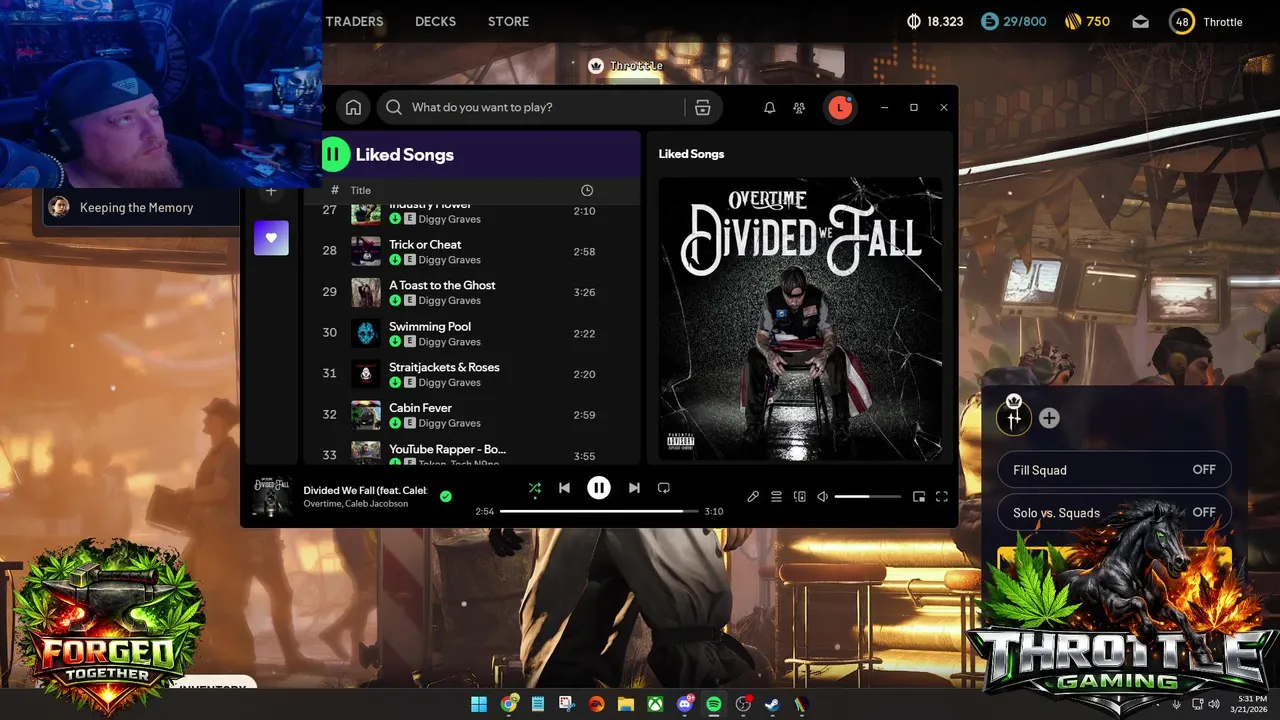Enter Spotify full screen mode

click(x=942, y=497)
